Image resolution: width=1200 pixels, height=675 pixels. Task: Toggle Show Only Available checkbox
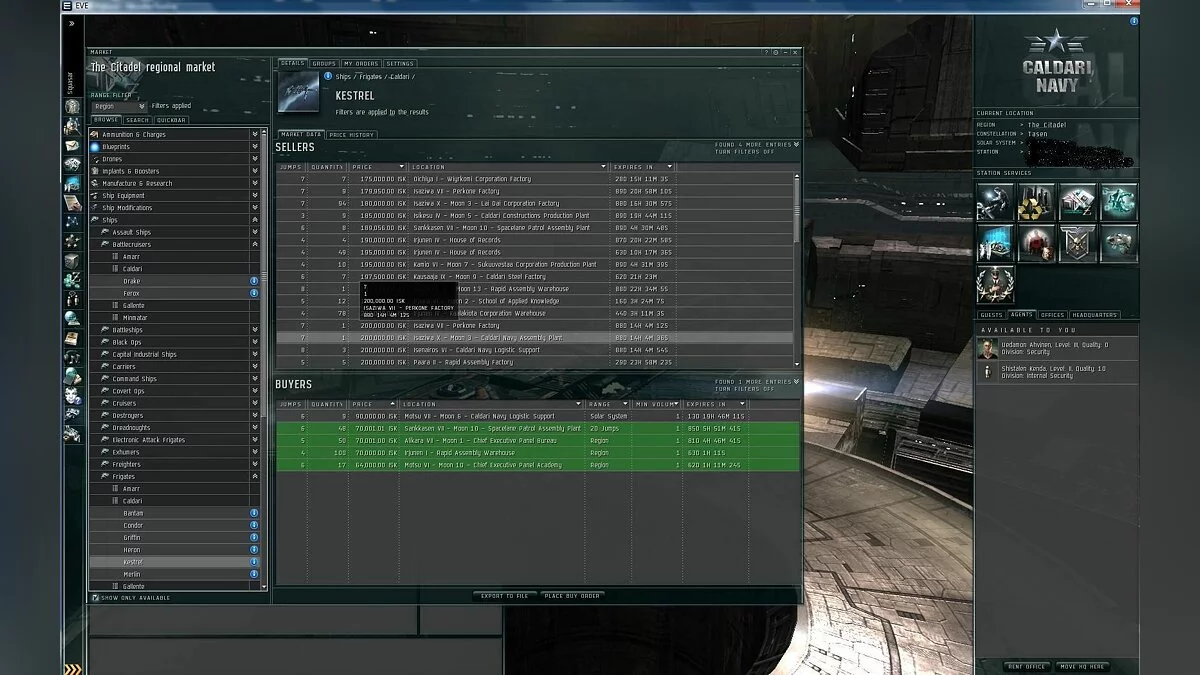point(95,598)
